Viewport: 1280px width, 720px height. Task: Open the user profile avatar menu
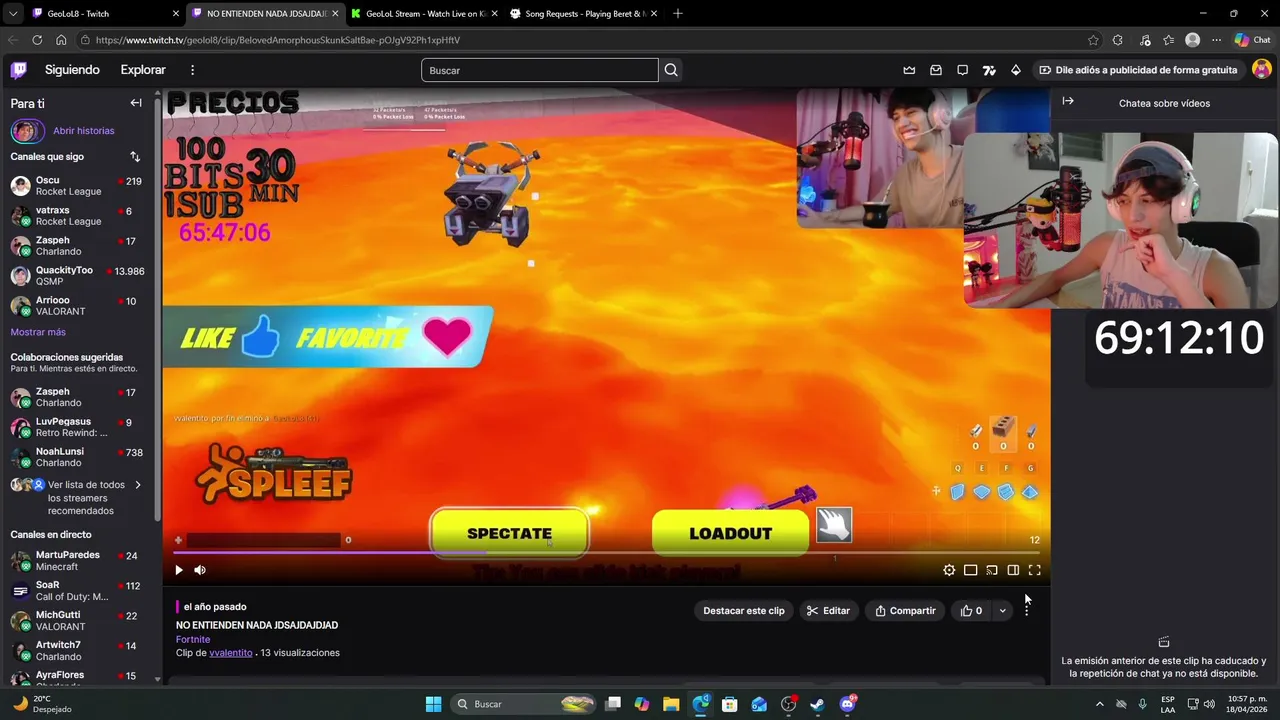point(1262,69)
